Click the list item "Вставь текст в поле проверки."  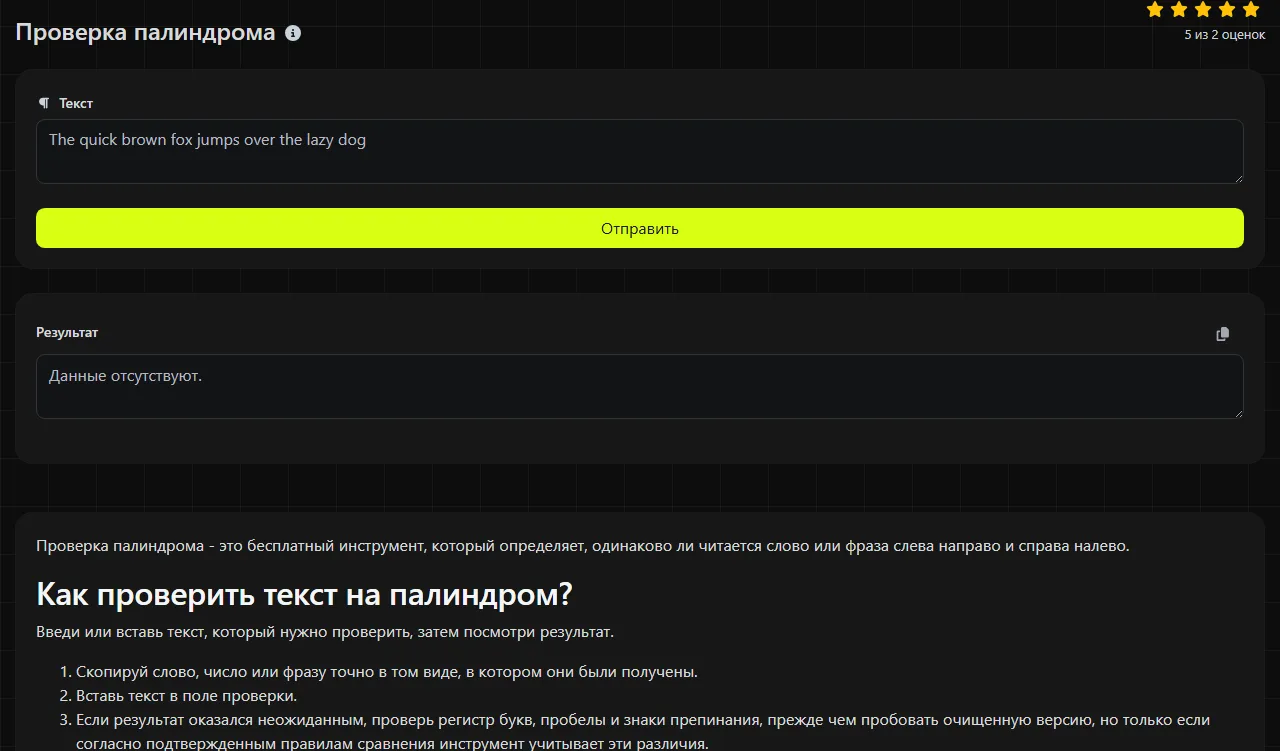[x=187, y=696]
